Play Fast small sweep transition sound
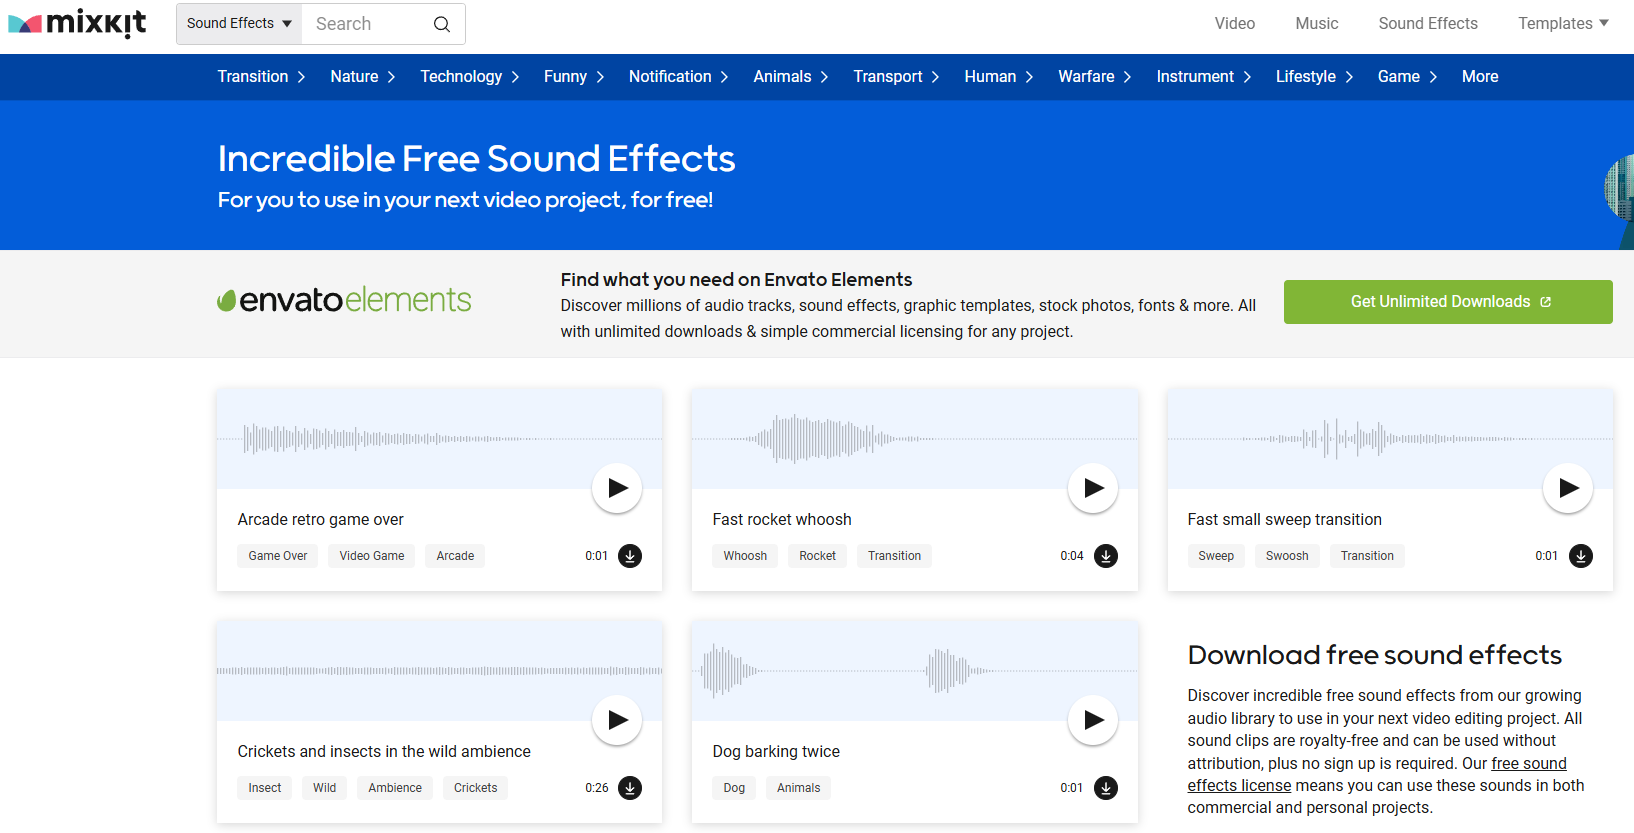This screenshot has width=1634, height=833. 1568,488
